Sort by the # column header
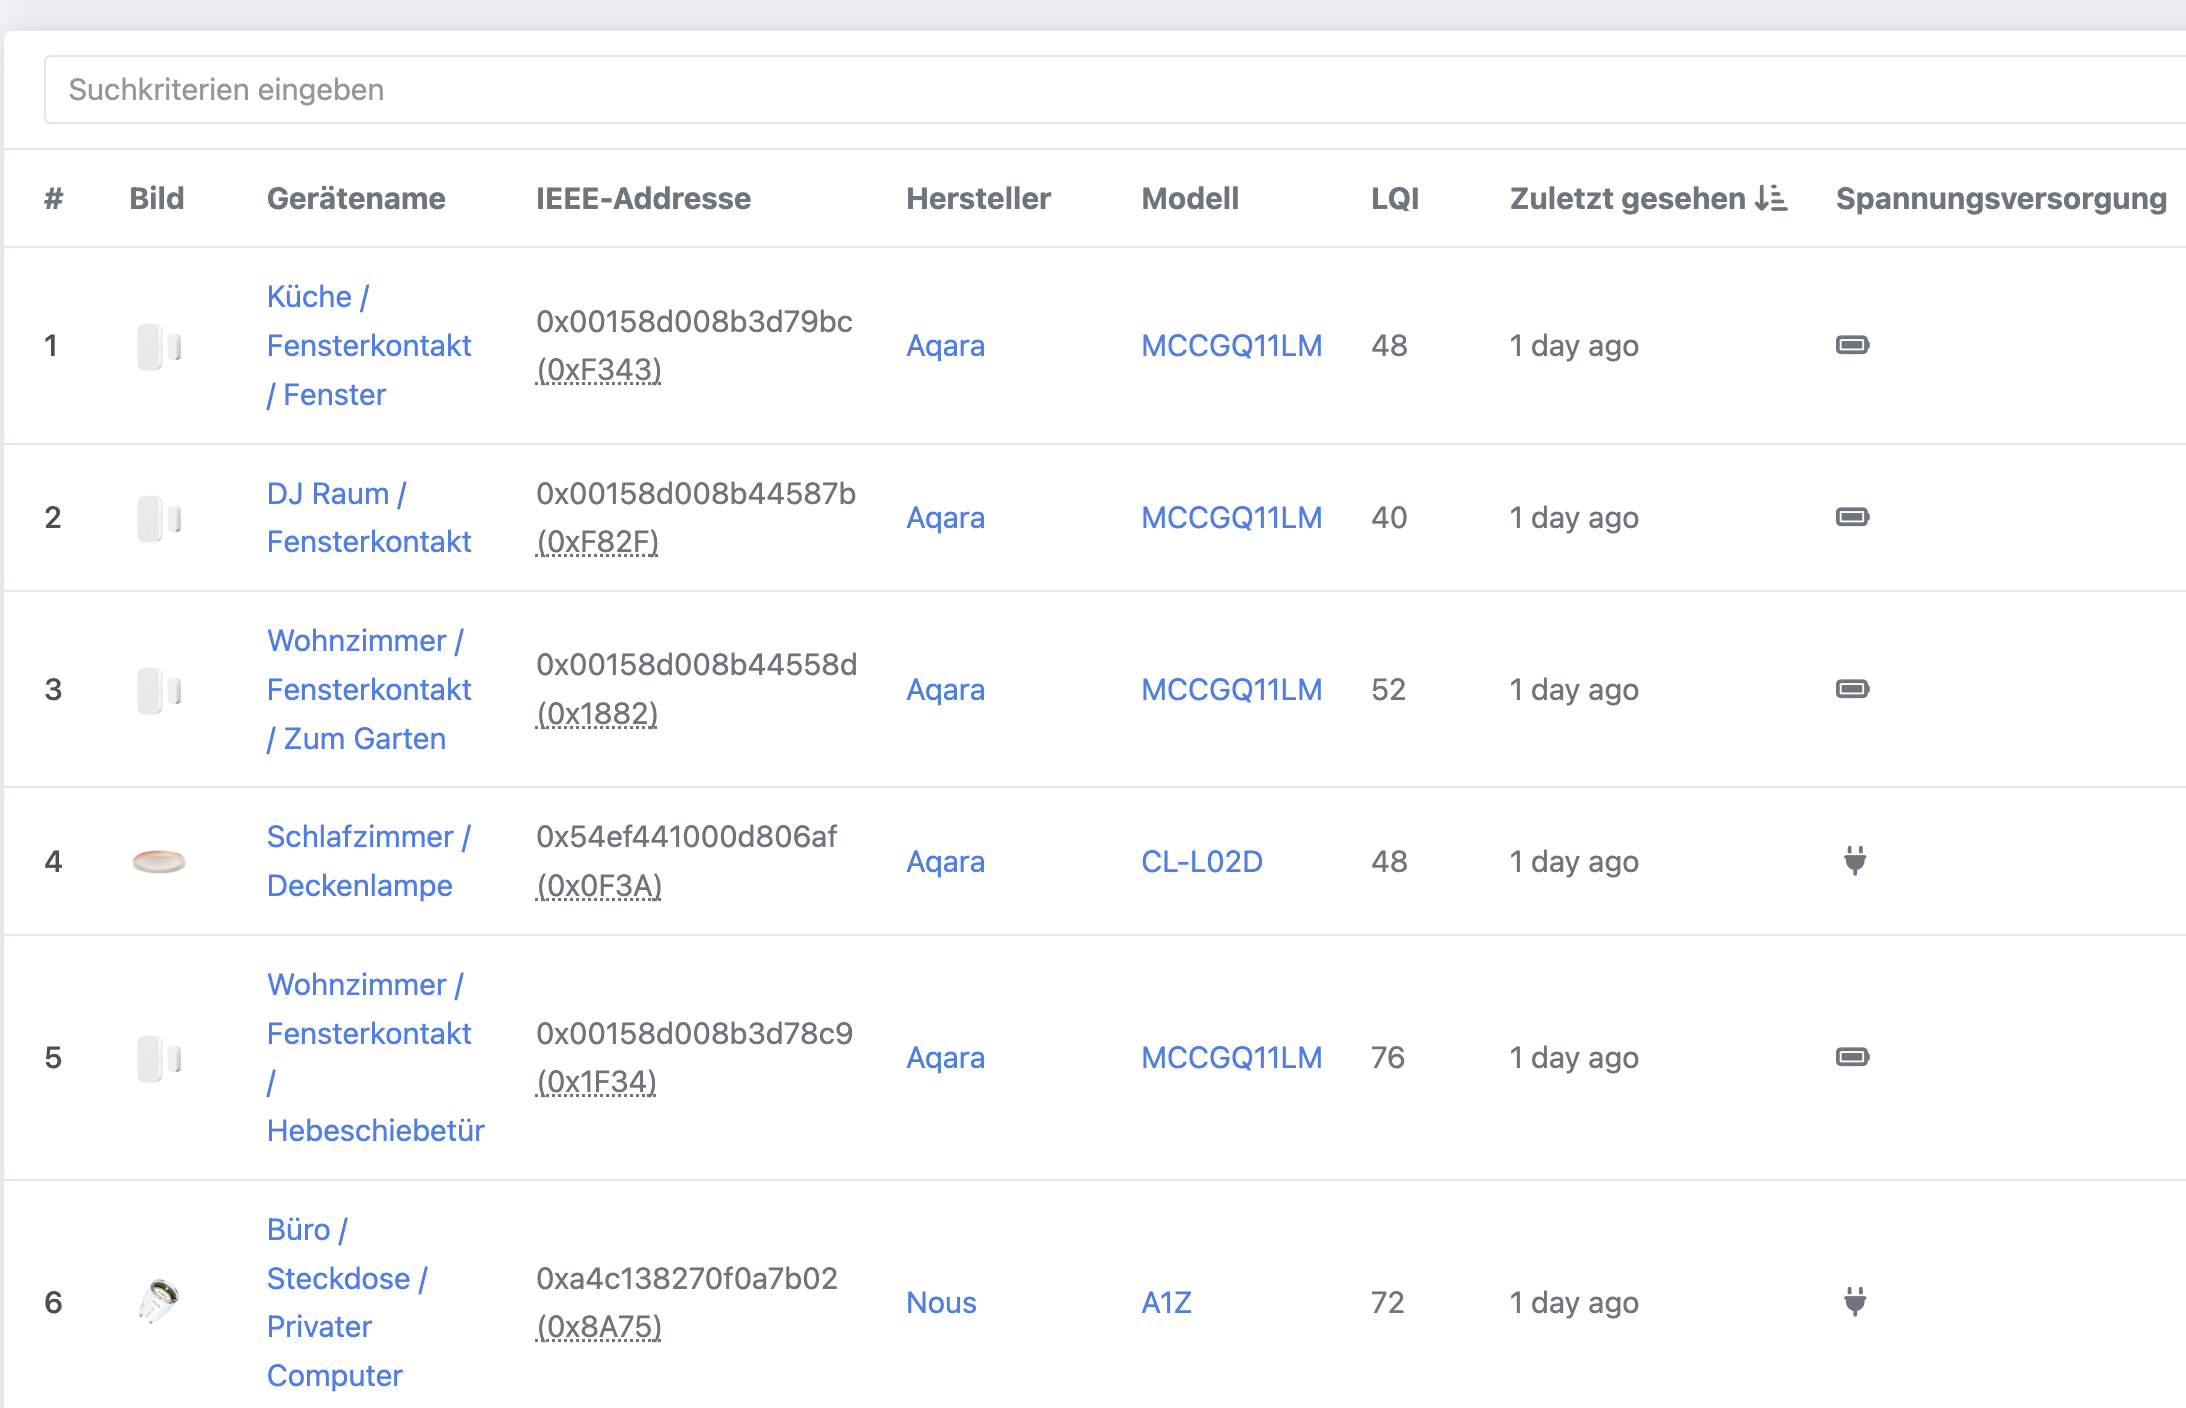 click(x=54, y=198)
